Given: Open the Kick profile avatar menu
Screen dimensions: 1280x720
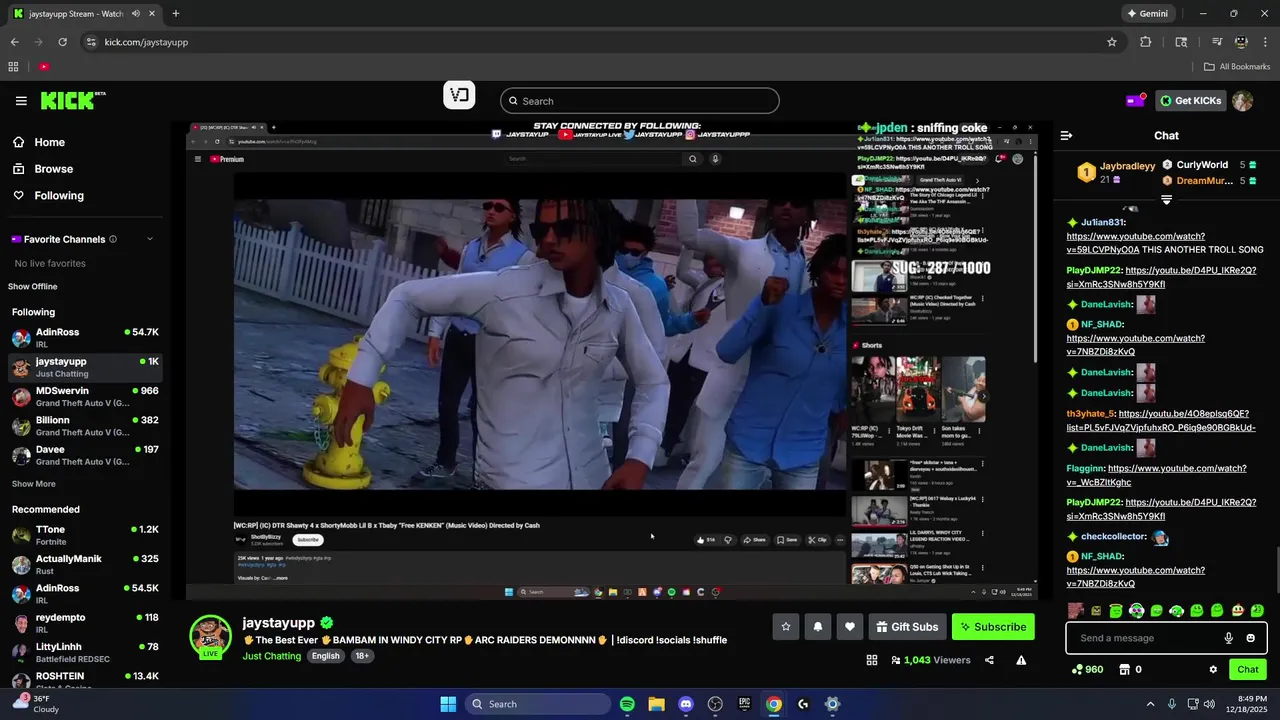Looking at the screenshot, I should [1243, 101].
